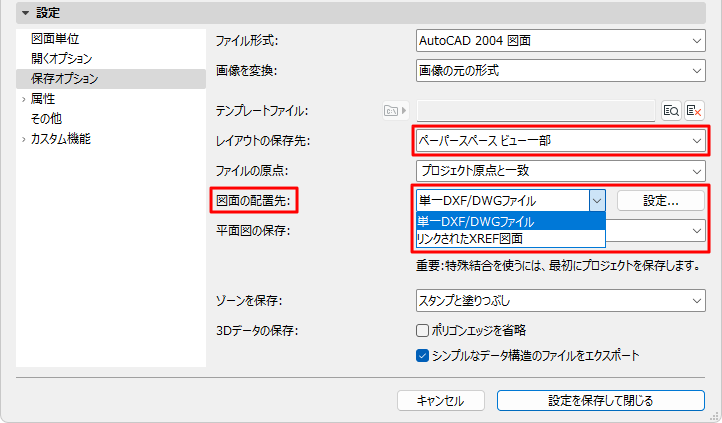722x423 pixels.
Task: Click the 設定... button
Action: pos(661,201)
